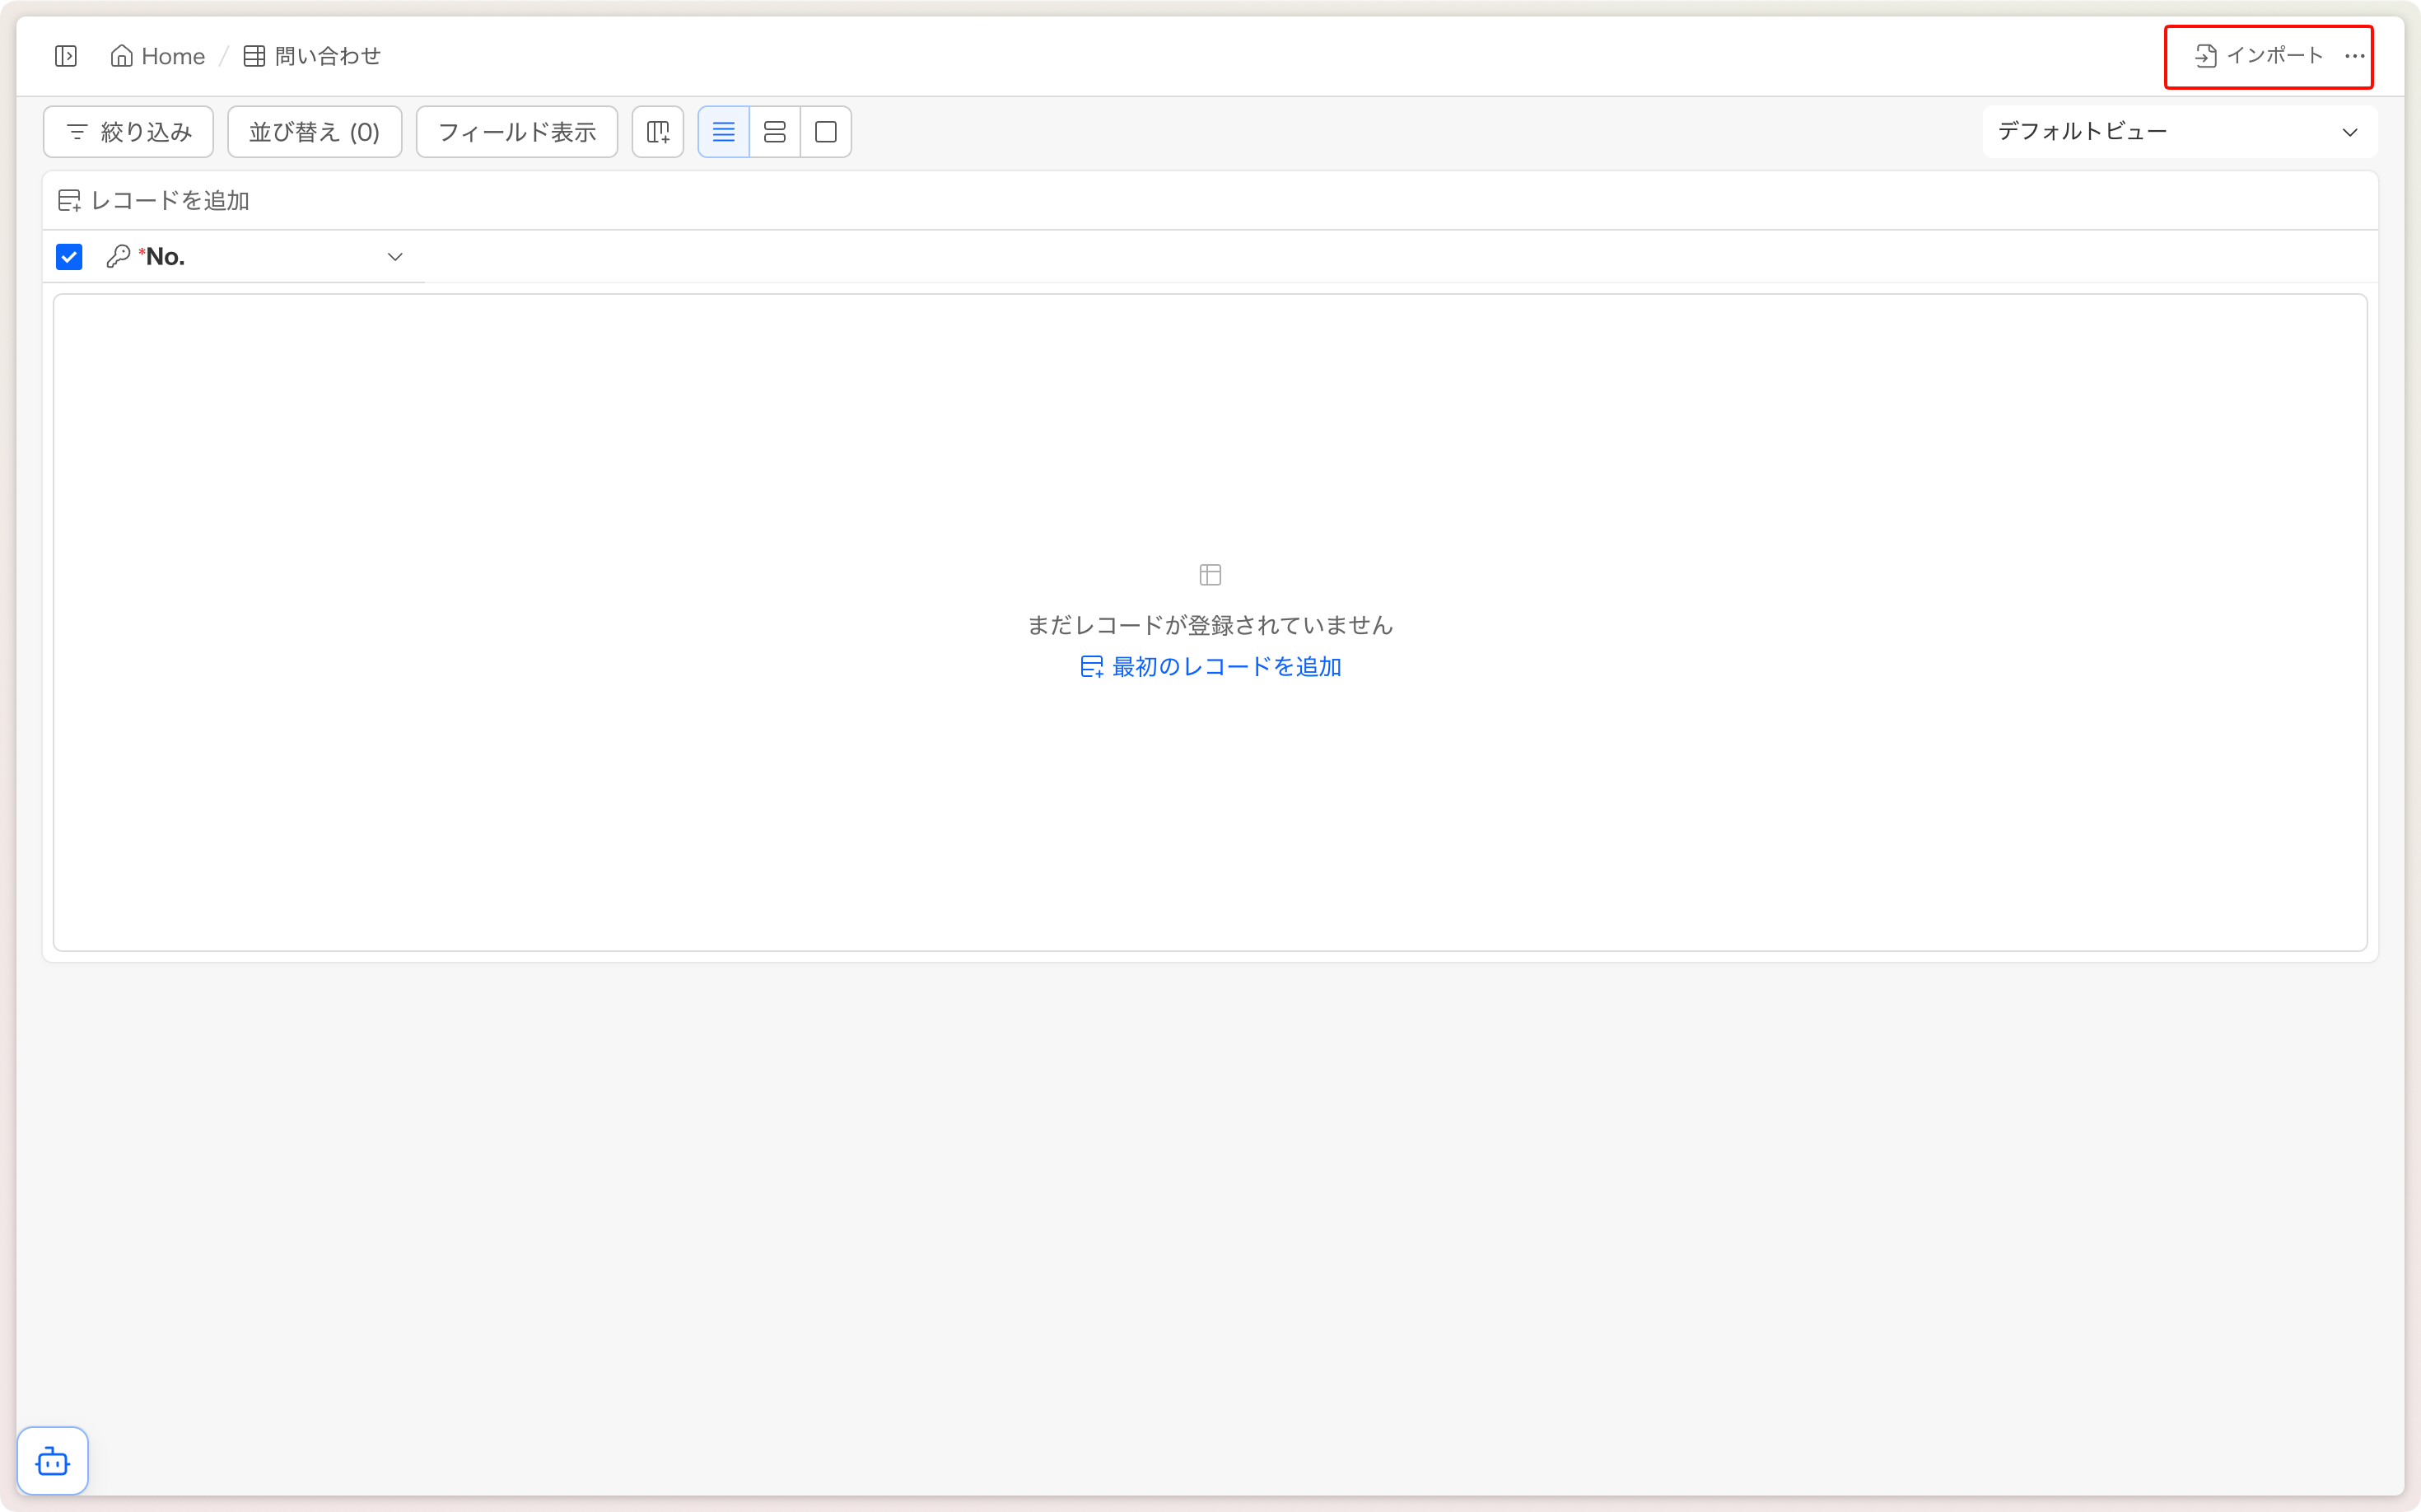This screenshot has width=2421, height=1512.
Task: Click the key icon beside No.
Action: (x=118, y=257)
